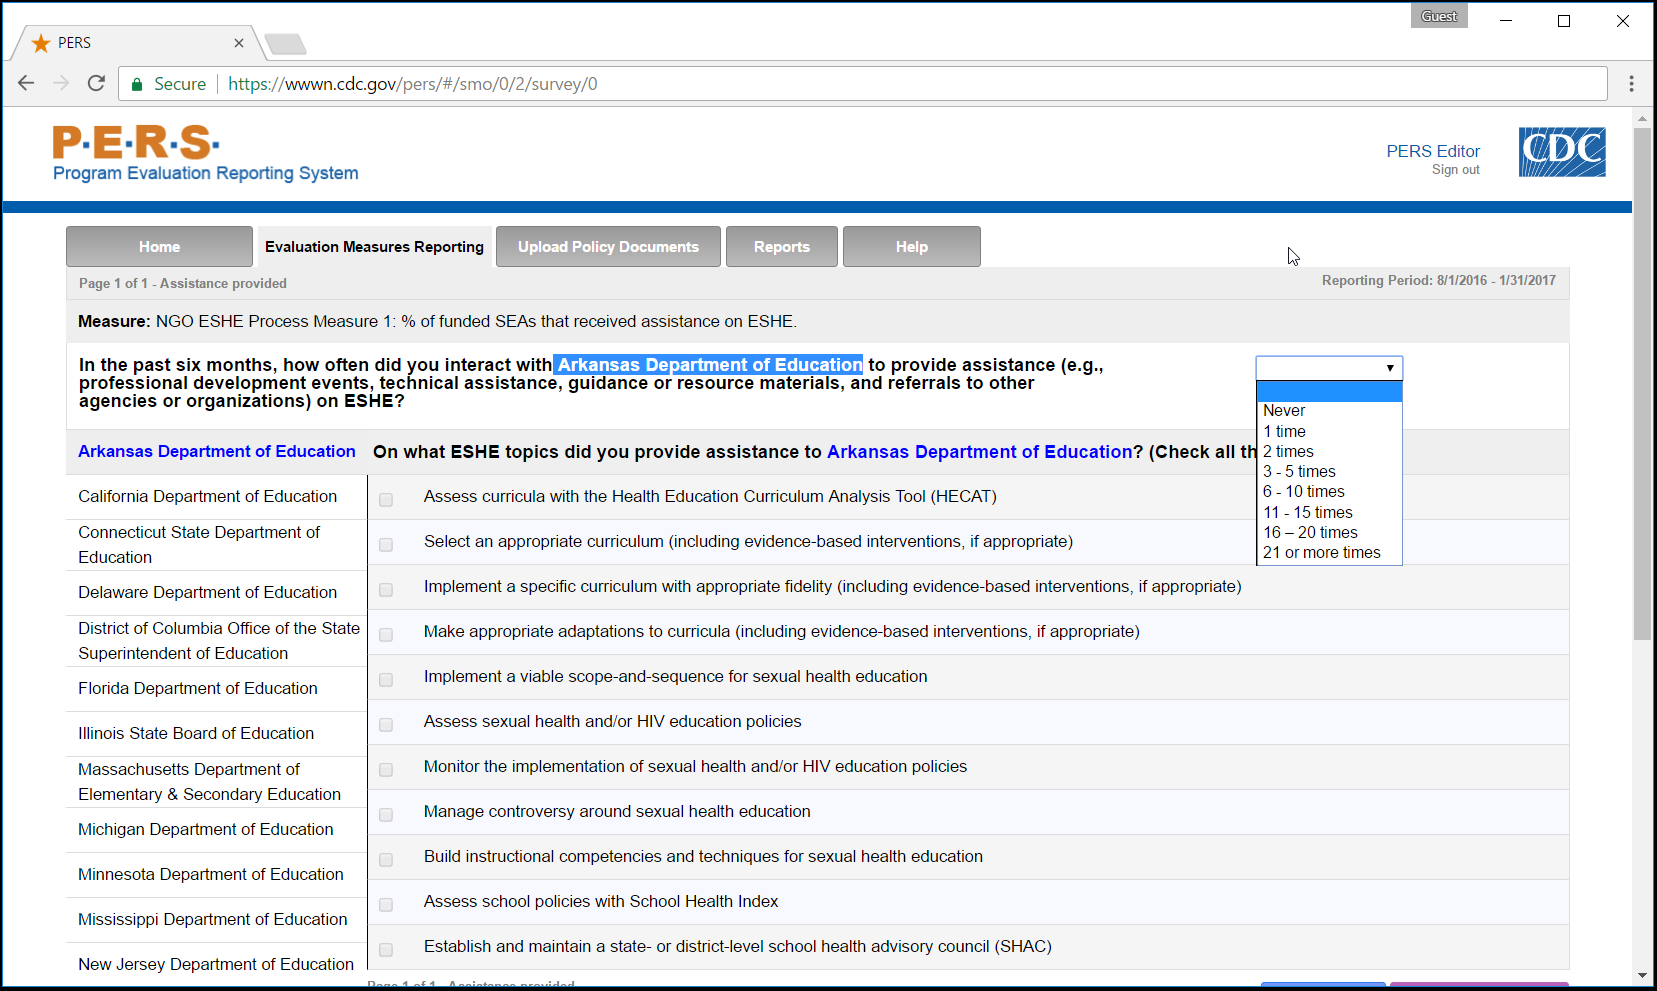Check 'Assess school policies with School Health Index'
The height and width of the screenshot is (991, 1657).
pos(386,904)
